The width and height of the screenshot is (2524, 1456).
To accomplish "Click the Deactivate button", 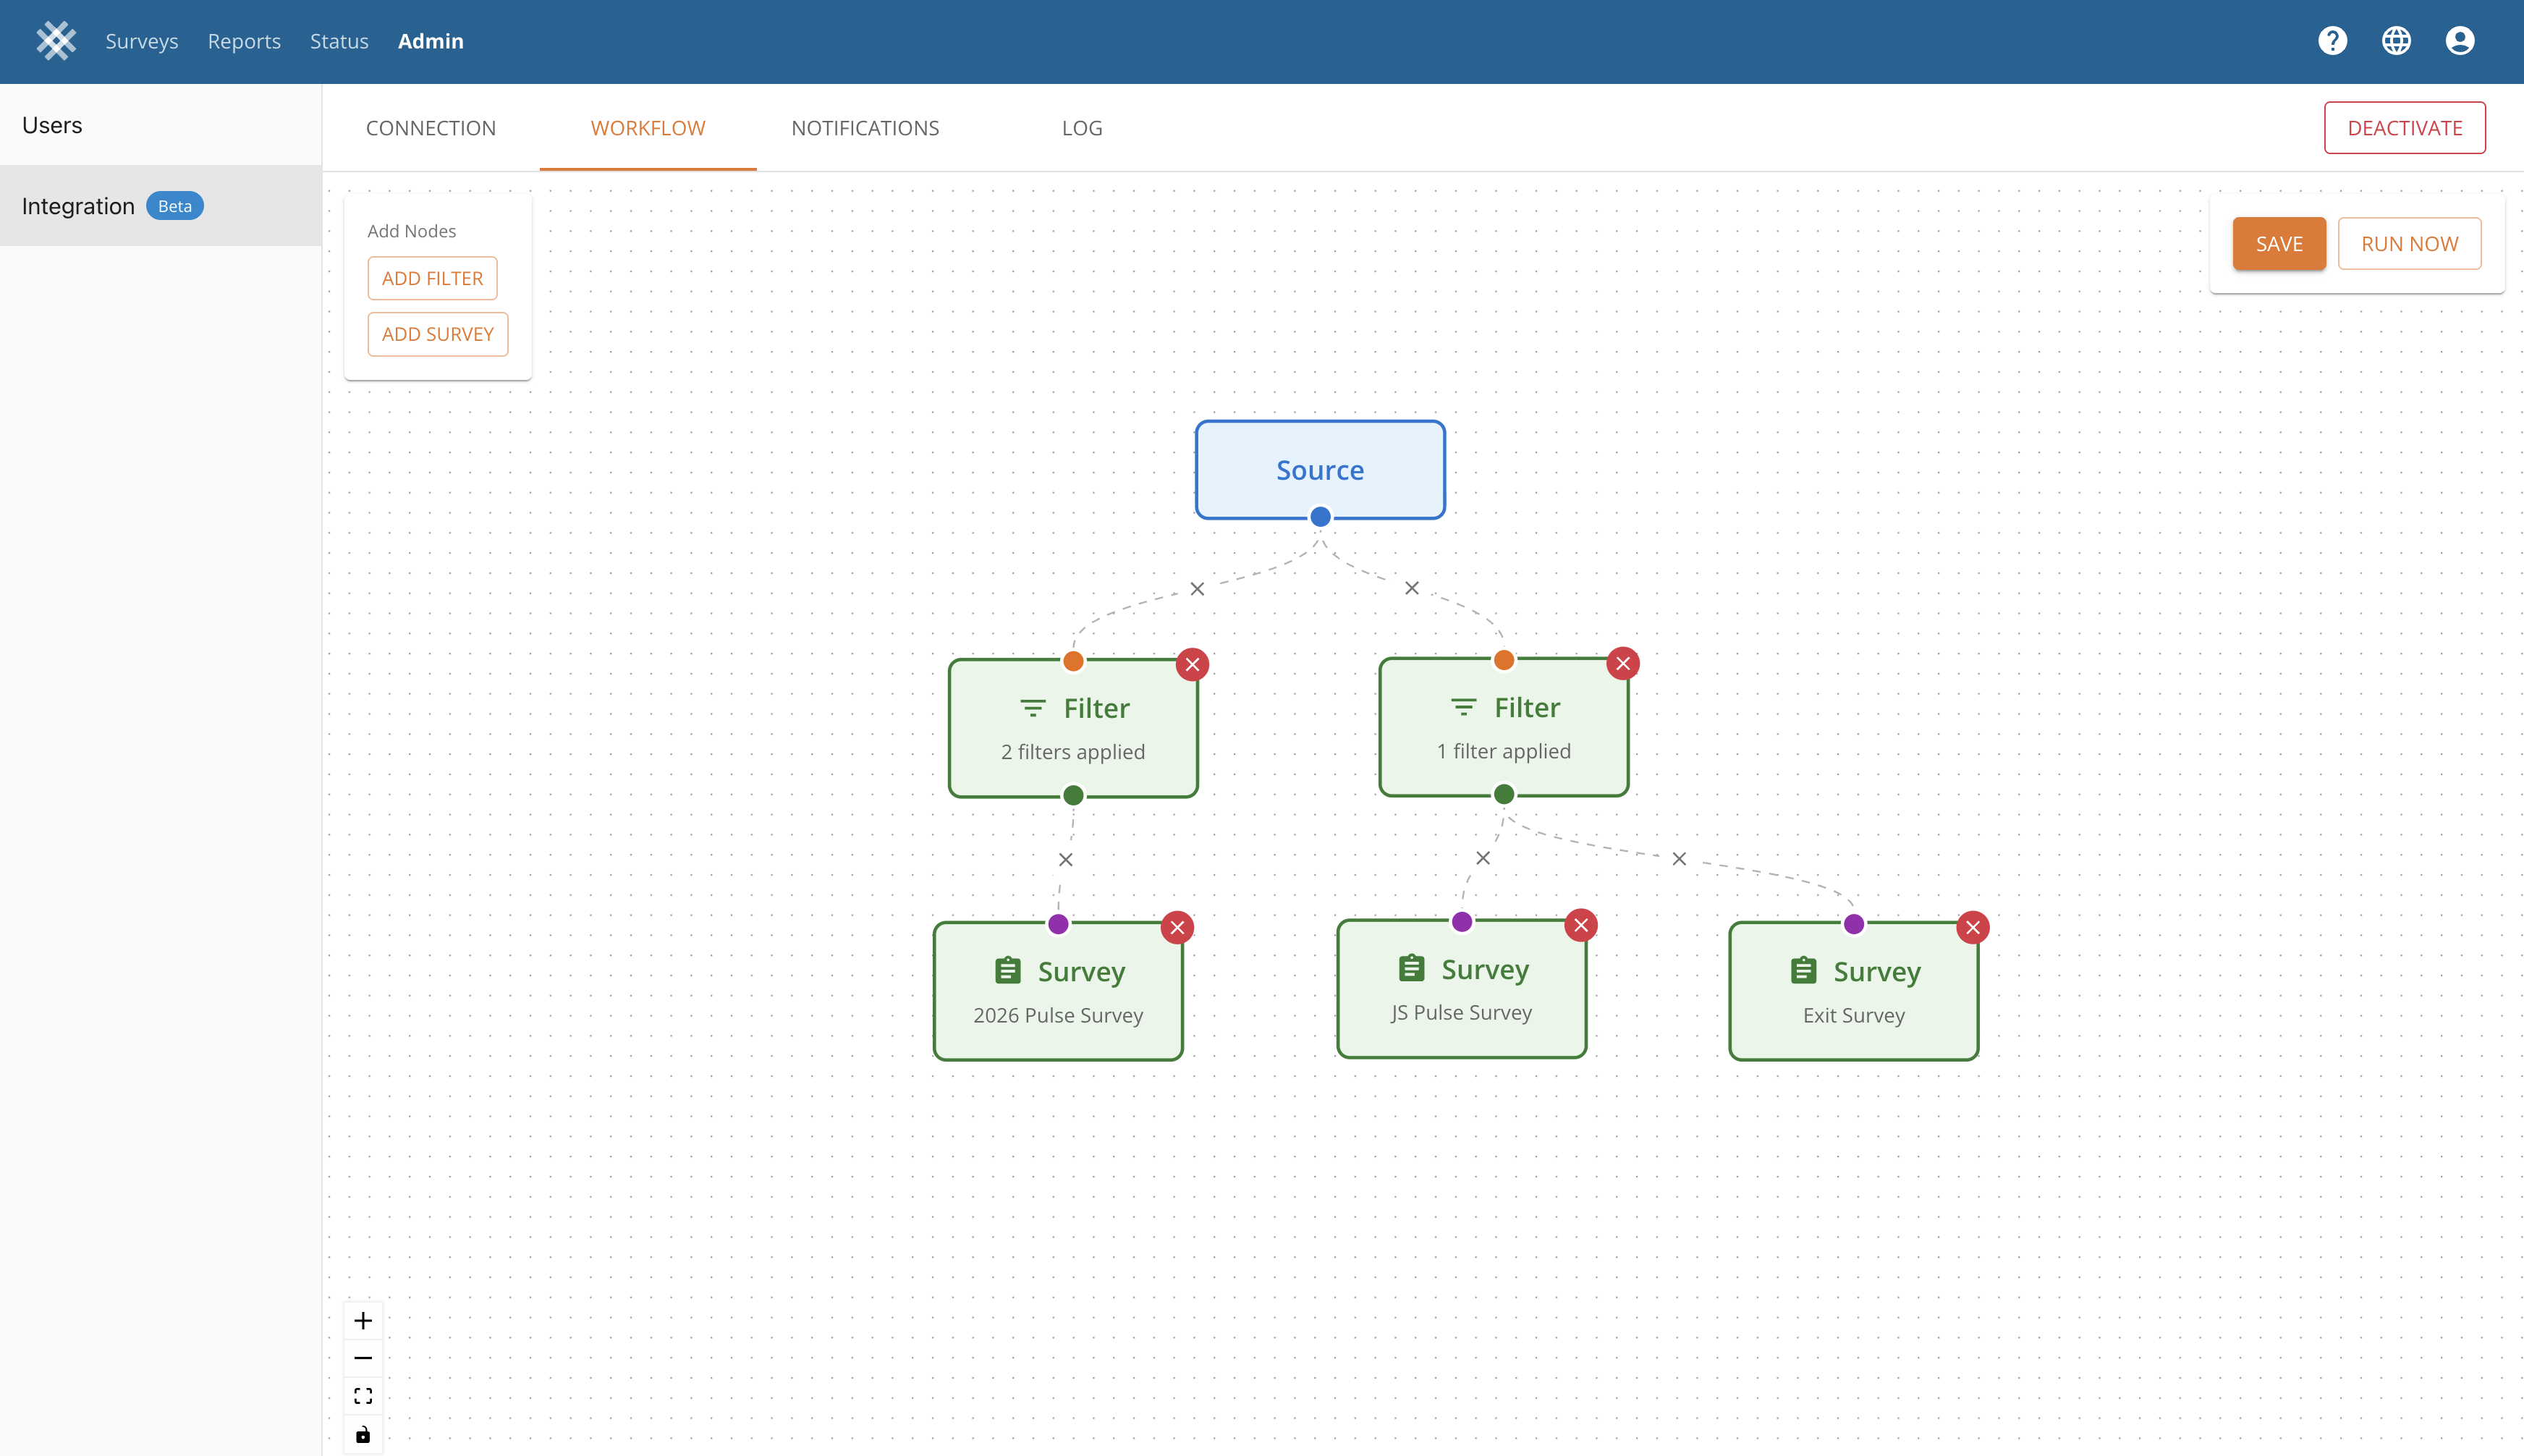I will click(2404, 128).
